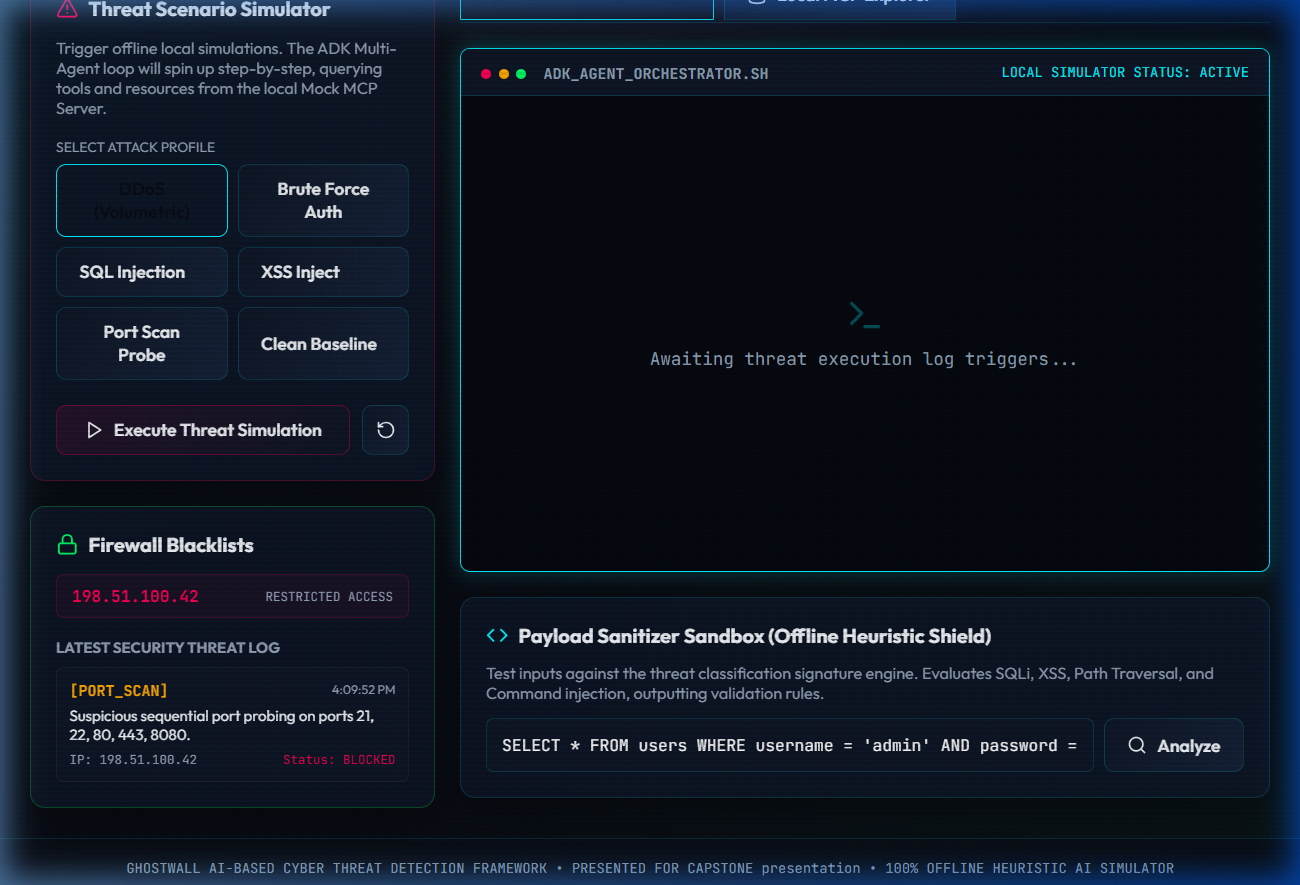The image size is (1300, 885).
Task: Choose the XSS Inject attack profile
Action: pyautogui.click(x=323, y=272)
